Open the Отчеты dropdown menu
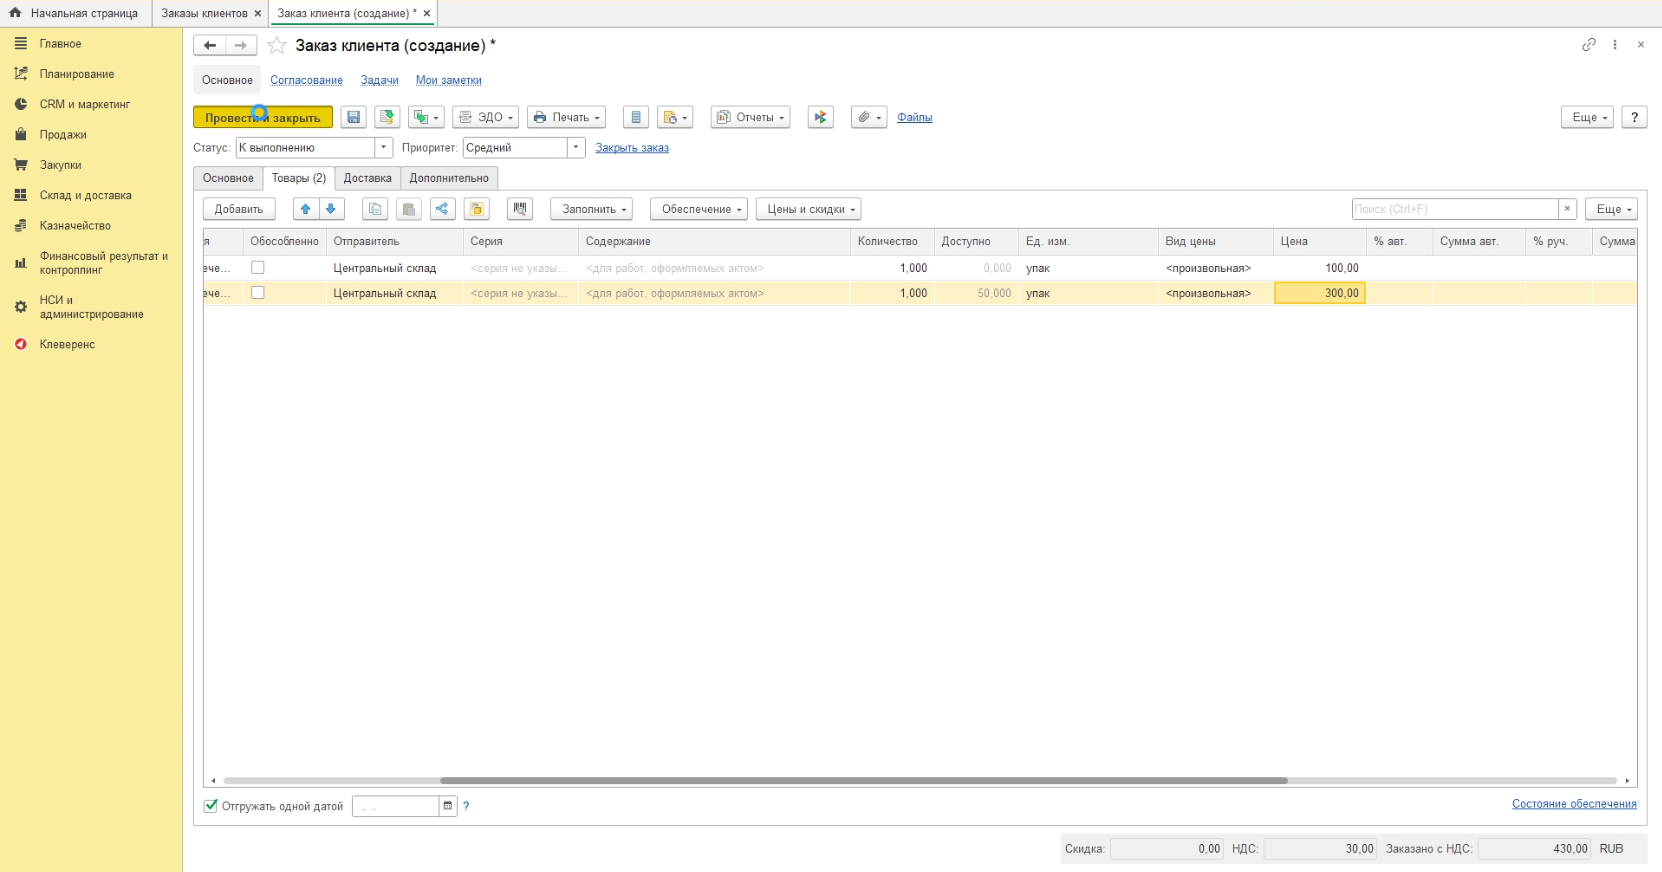 click(x=751, y=117)
